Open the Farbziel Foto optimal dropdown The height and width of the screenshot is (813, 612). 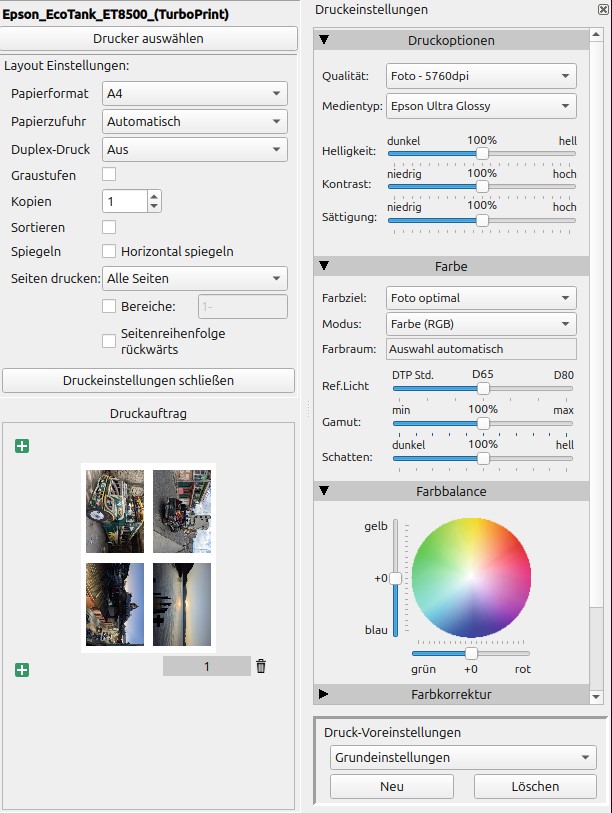tap(481, 298)
